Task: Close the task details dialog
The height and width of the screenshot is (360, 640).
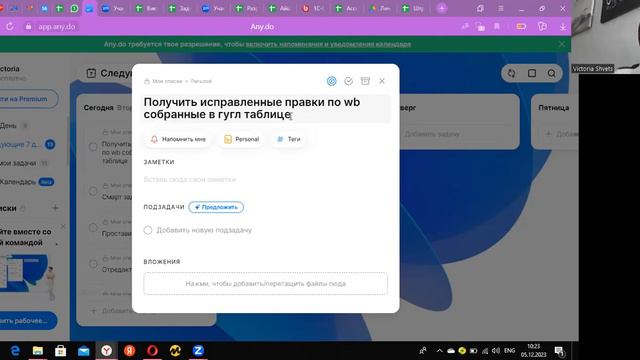Action: point(382,81)
